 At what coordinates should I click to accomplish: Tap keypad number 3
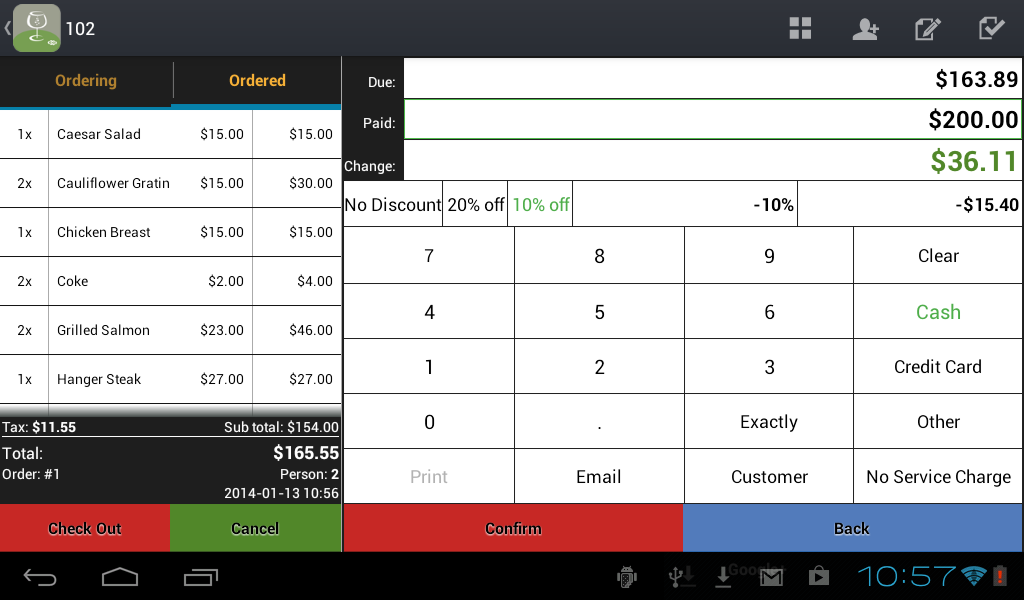click(769, 367)
